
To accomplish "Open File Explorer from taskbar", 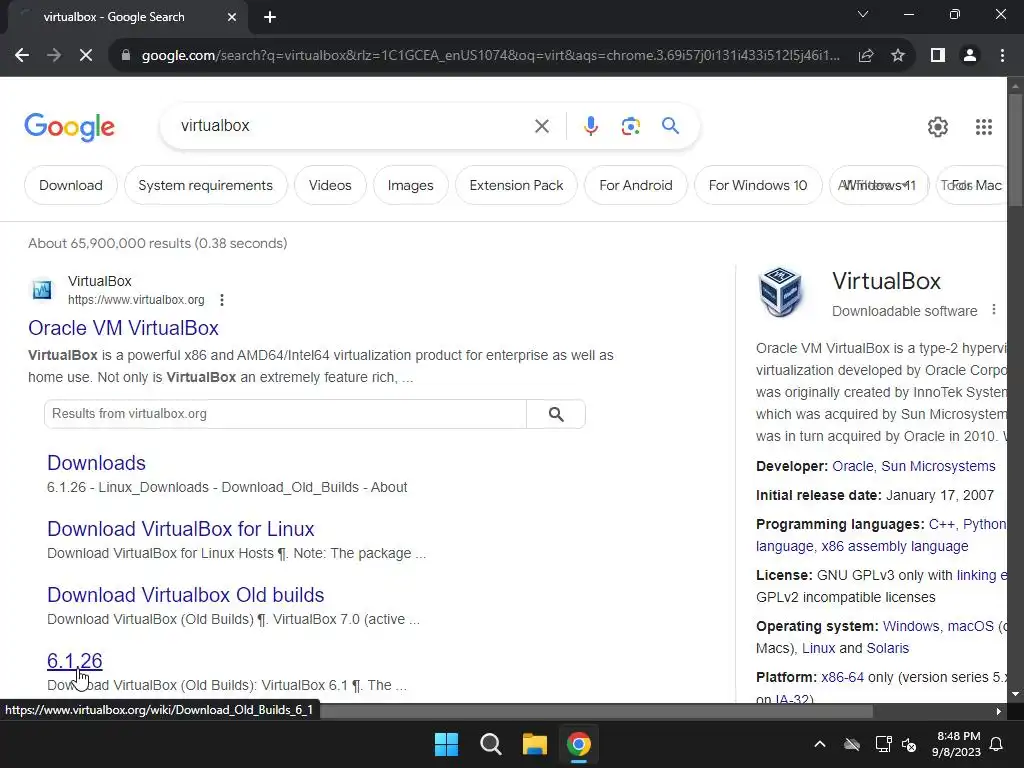I will pyautogui.click(x=534, y=744).
